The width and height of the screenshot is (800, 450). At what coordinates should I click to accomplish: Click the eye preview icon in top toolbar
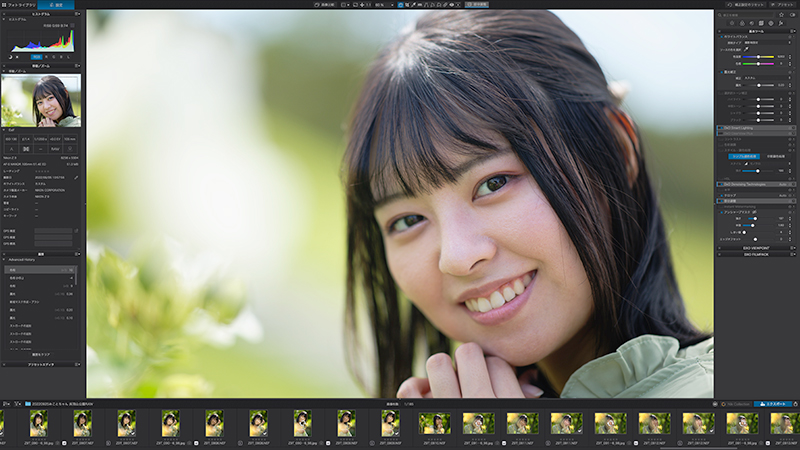(x=452, y=5)
